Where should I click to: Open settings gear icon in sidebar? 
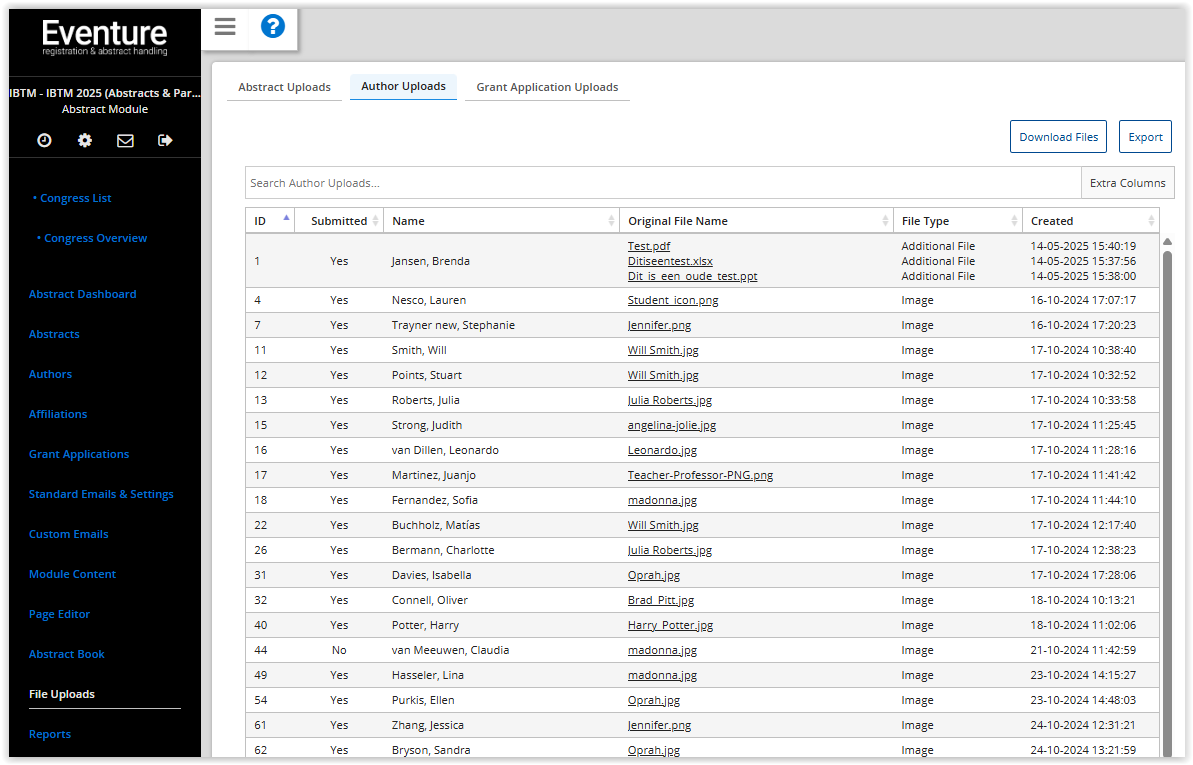84,140
